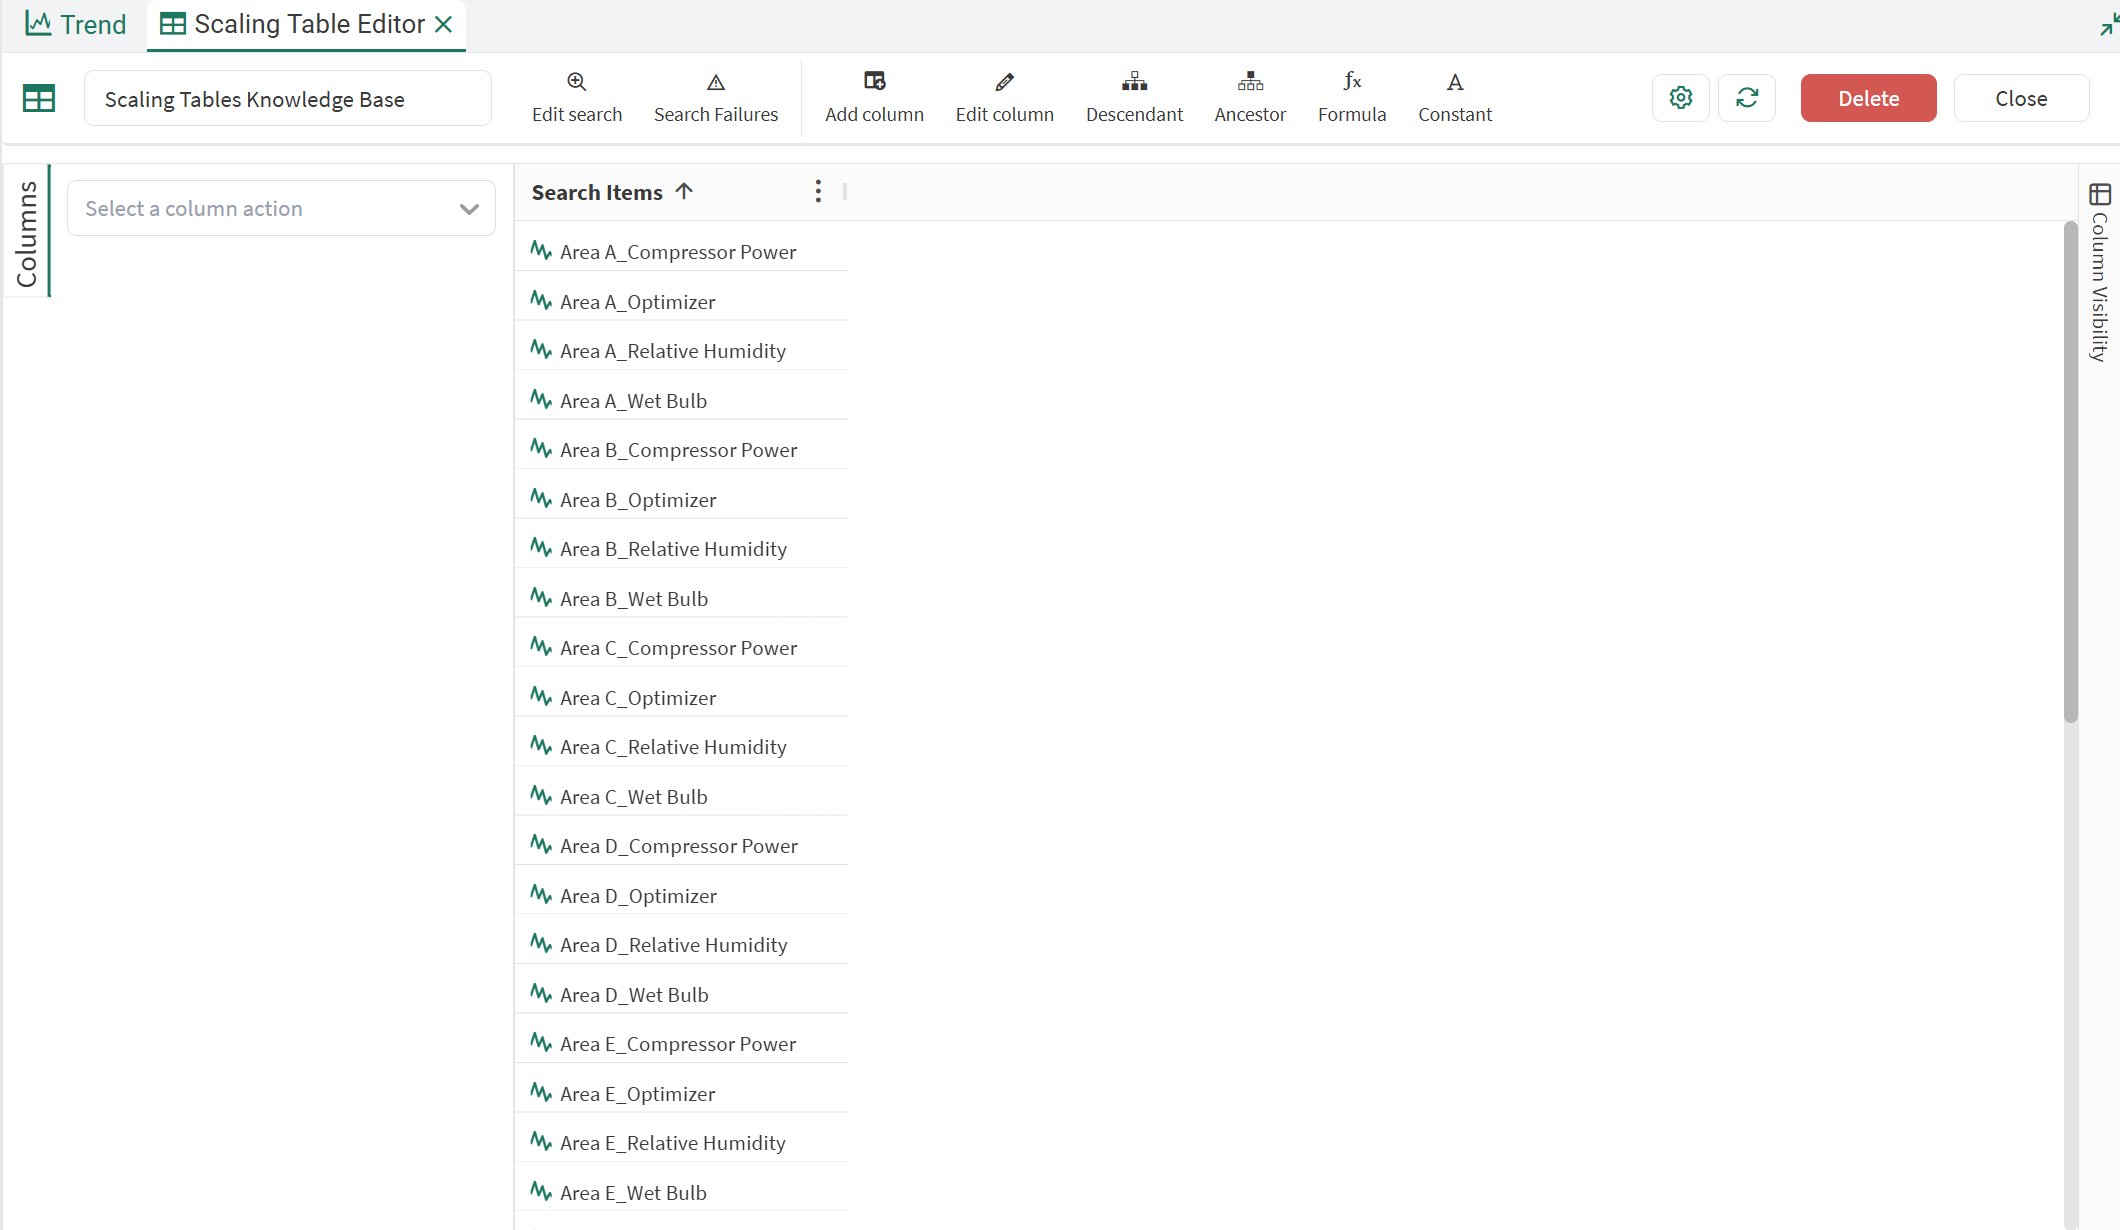The height and width of the screenshot is (1230, 2120).
Task: Switch to the Trend tab
Action: (x=76, y=24)
